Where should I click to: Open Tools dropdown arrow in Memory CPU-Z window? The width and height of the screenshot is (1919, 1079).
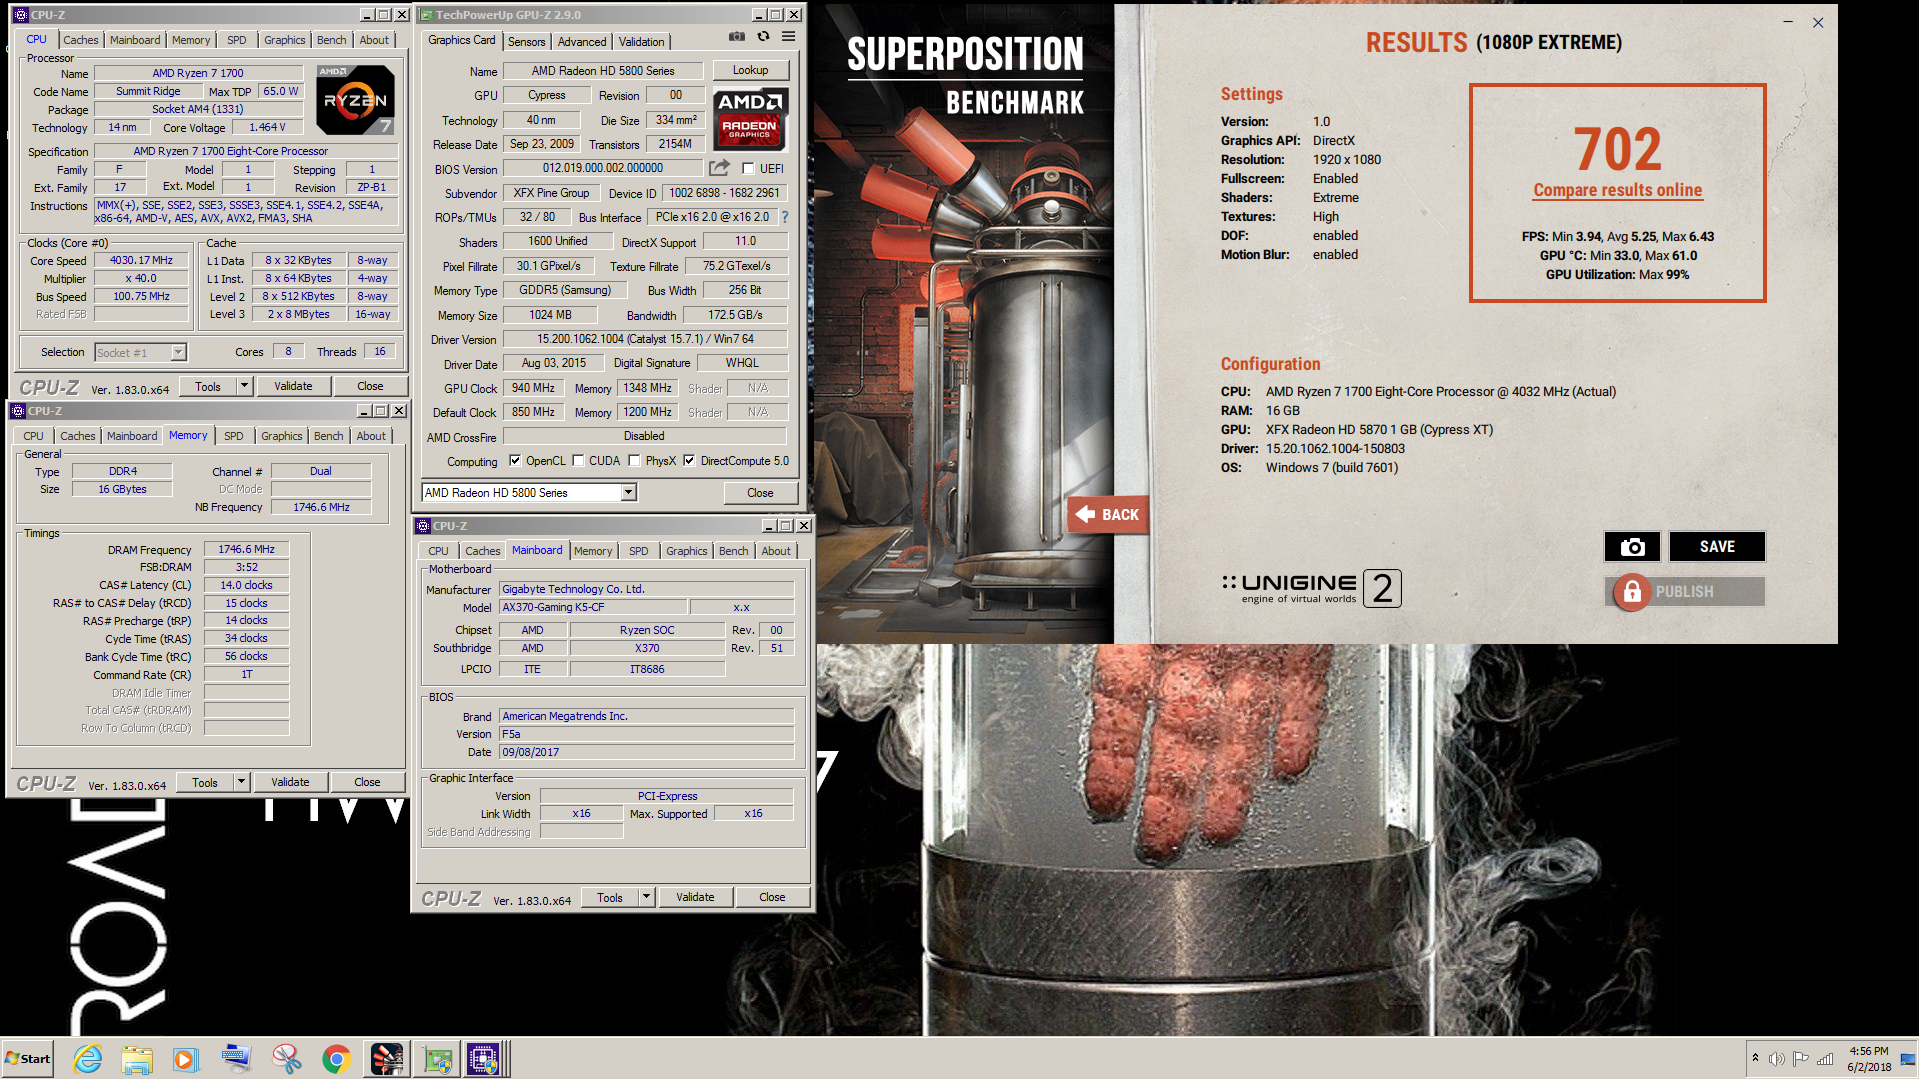pyautogui.click(x=240, y=782)
